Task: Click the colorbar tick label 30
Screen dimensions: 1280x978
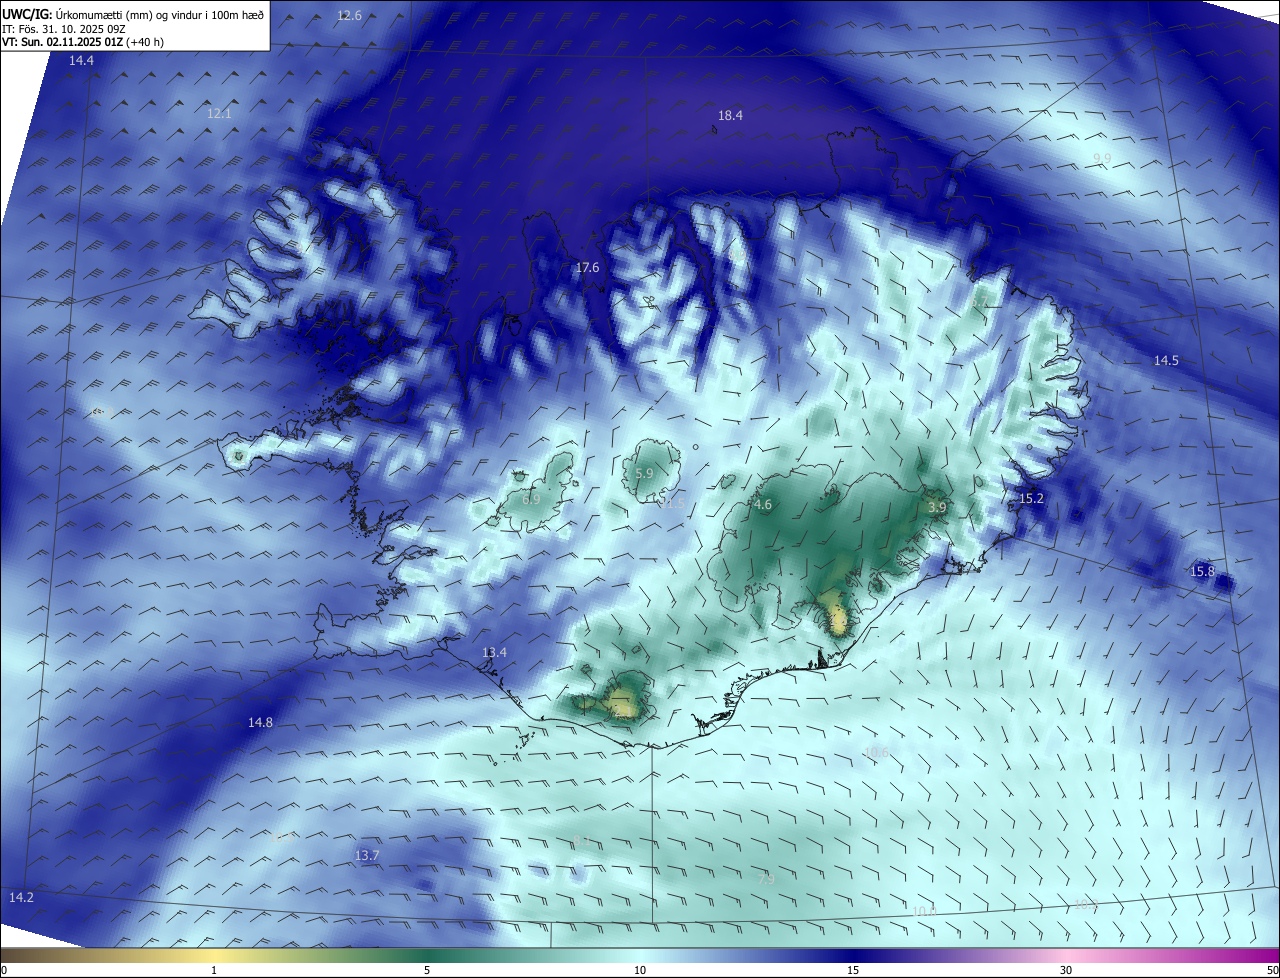Action: pos(1066,971)
